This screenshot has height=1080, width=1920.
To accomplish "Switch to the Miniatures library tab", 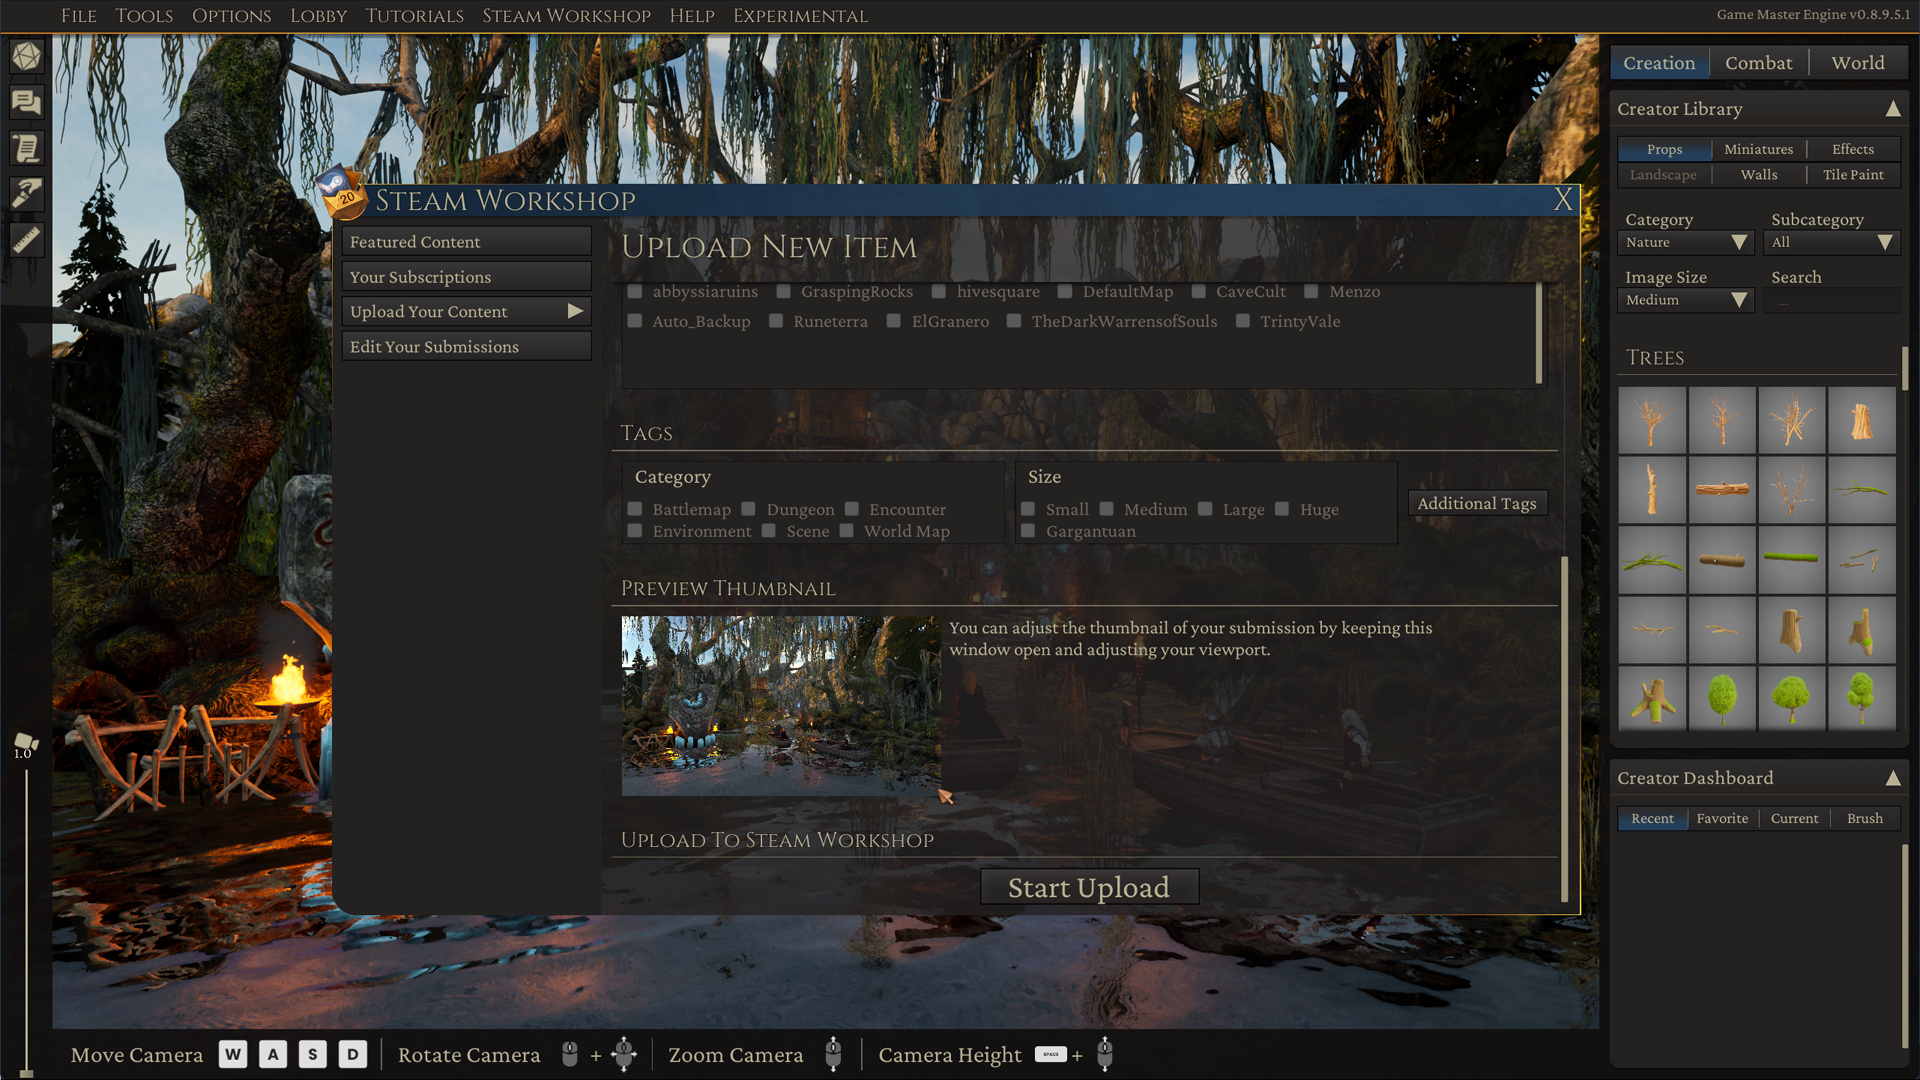I will pyautogui.click(x=1759, y=149).
